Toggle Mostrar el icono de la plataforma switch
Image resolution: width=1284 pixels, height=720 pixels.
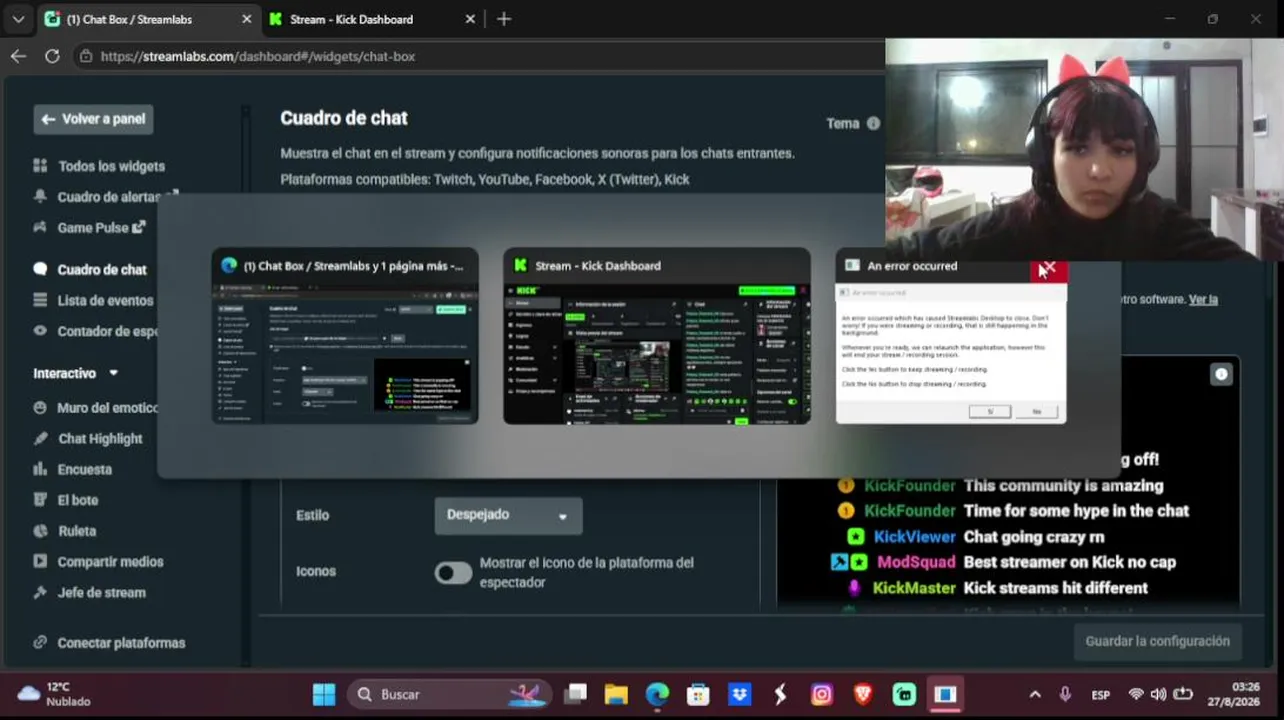click(453, 572)
